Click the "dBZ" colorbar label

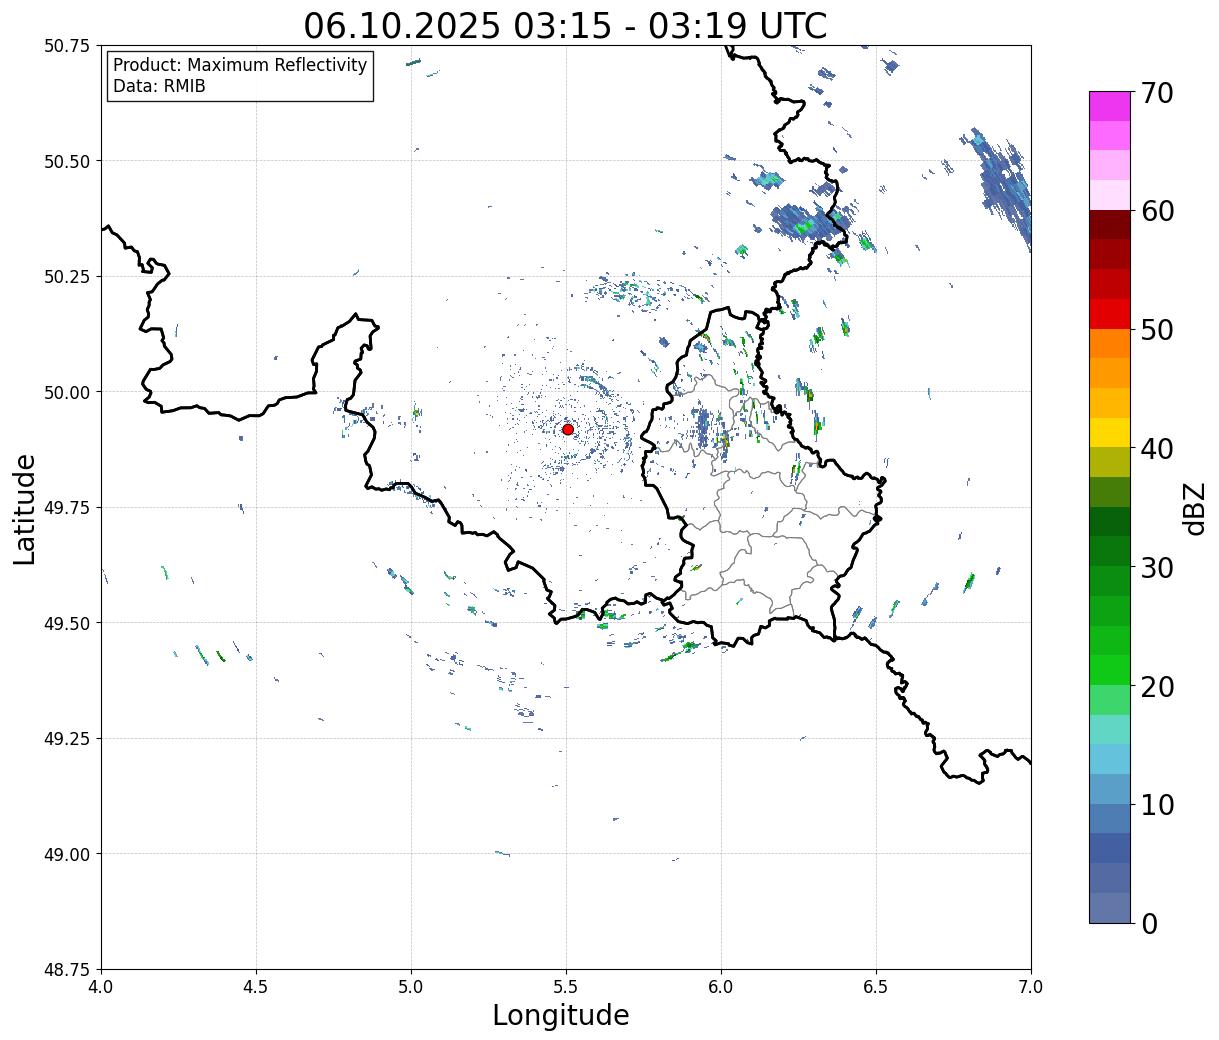[1195, 508]
